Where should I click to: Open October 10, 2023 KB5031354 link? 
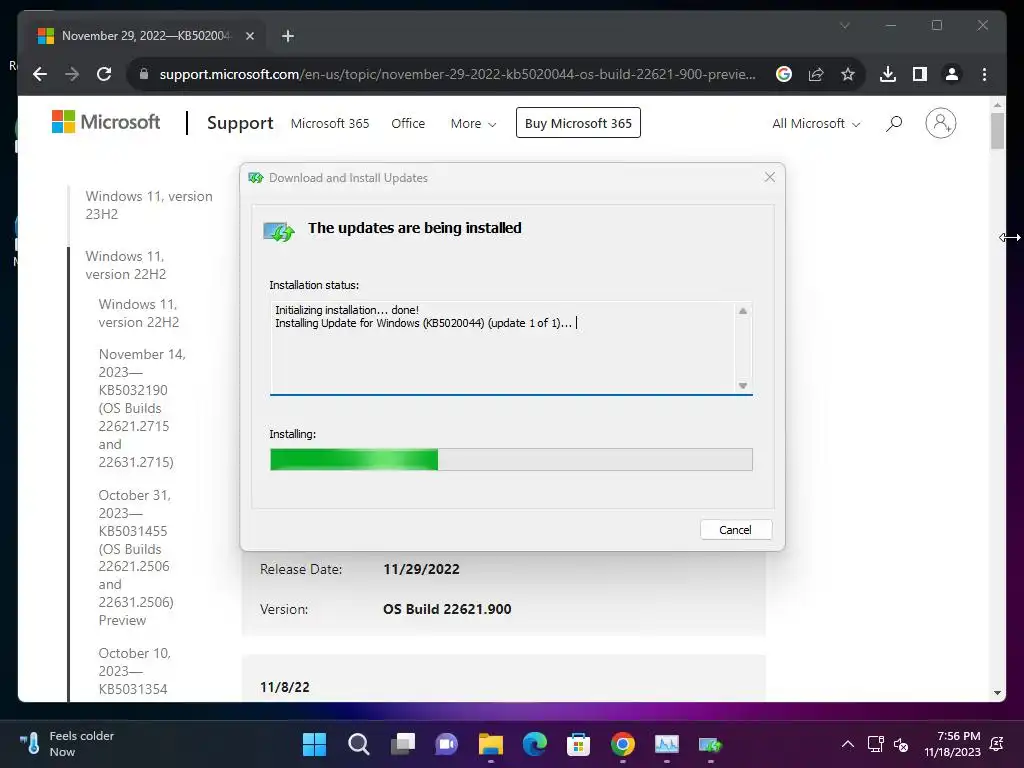click(134, 671)
